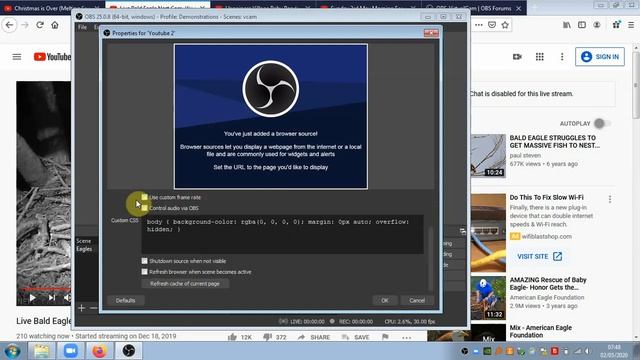Open YouTube apps grid icon
640x360 pixels.
(x=540, y=57)
